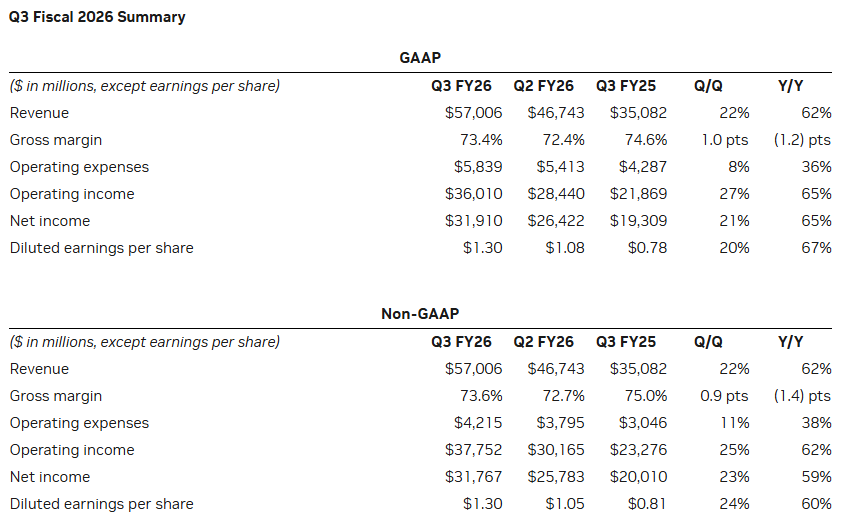This screenshot has height=523, width=845.
Task: Select the GAAP diluted EPS value $0.78
Action: click(647, 248)
